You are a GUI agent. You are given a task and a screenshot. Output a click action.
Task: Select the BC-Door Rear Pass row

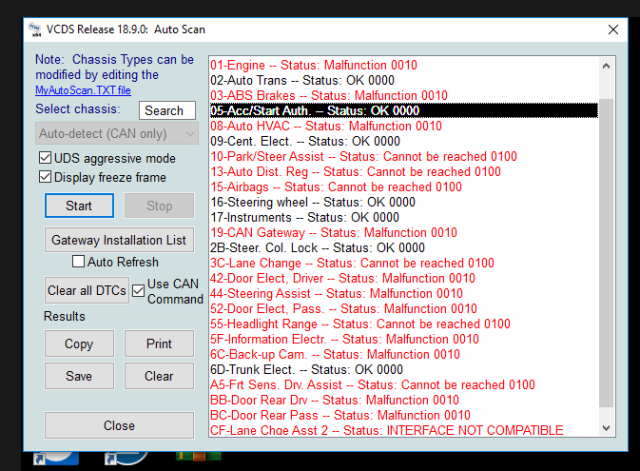pyautogui.click(x=404, y=415)
